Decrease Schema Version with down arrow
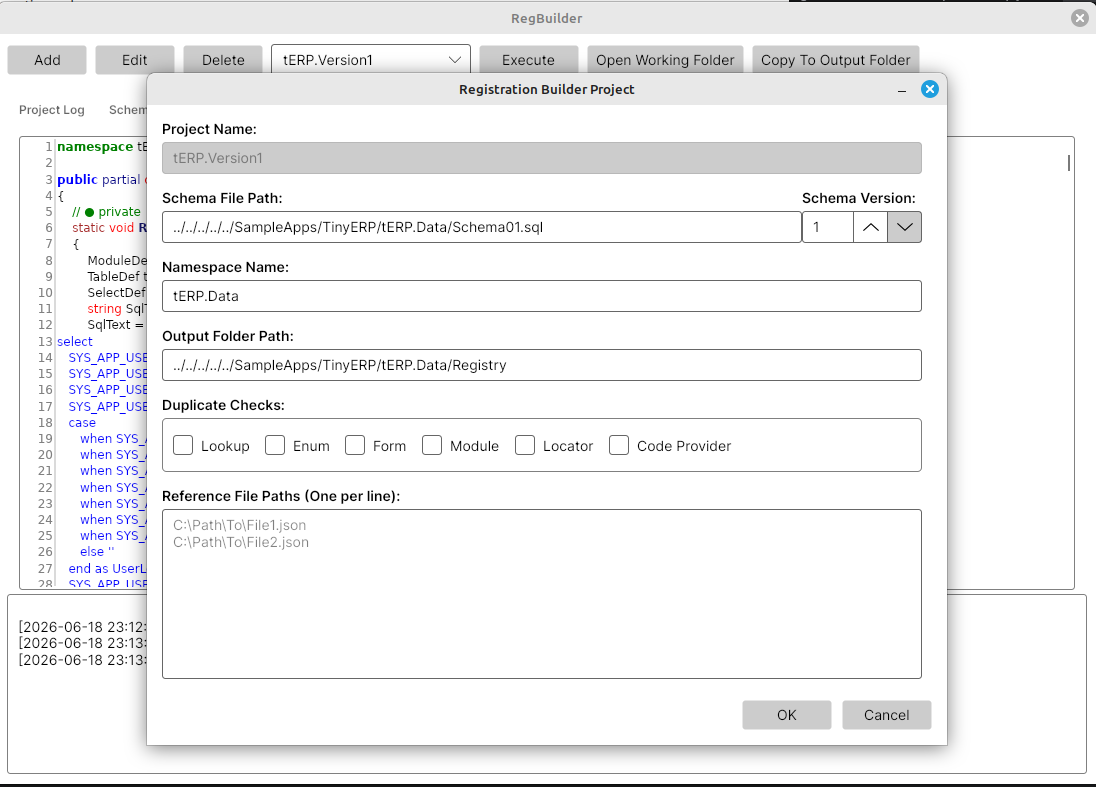The height and width of the screenshot is (787, 1096). (x=904, y=227)
